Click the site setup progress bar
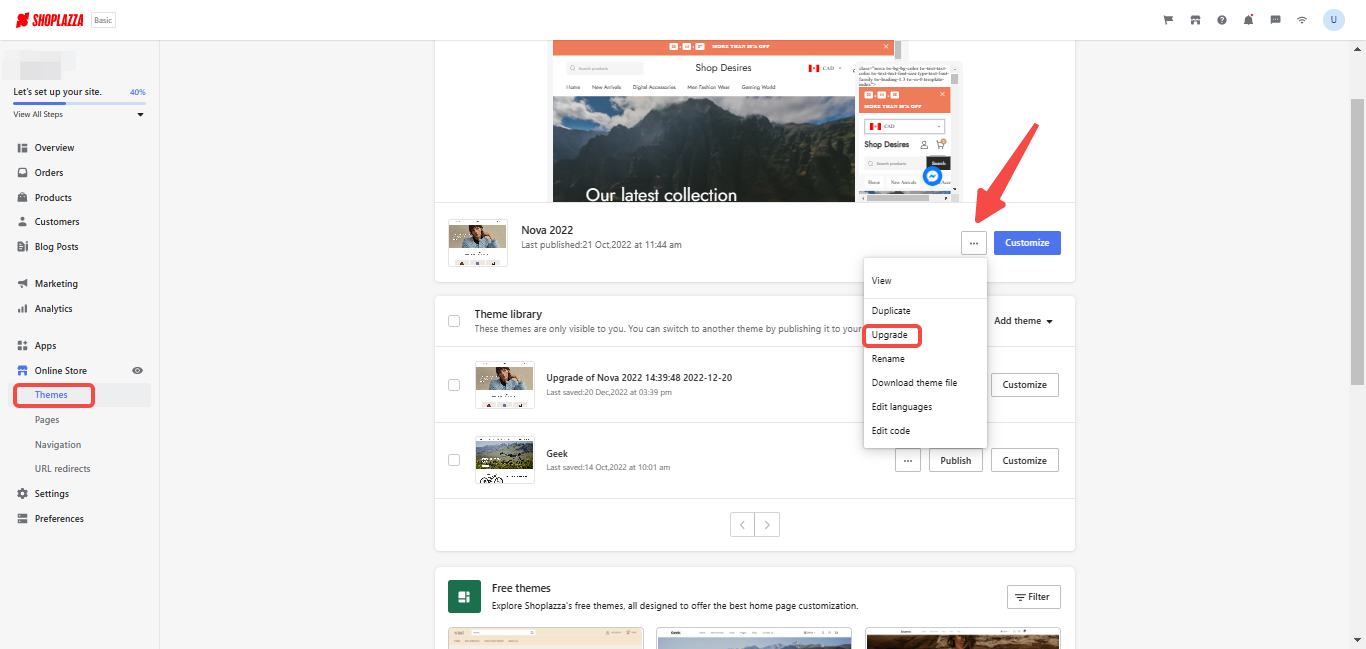 79,103
